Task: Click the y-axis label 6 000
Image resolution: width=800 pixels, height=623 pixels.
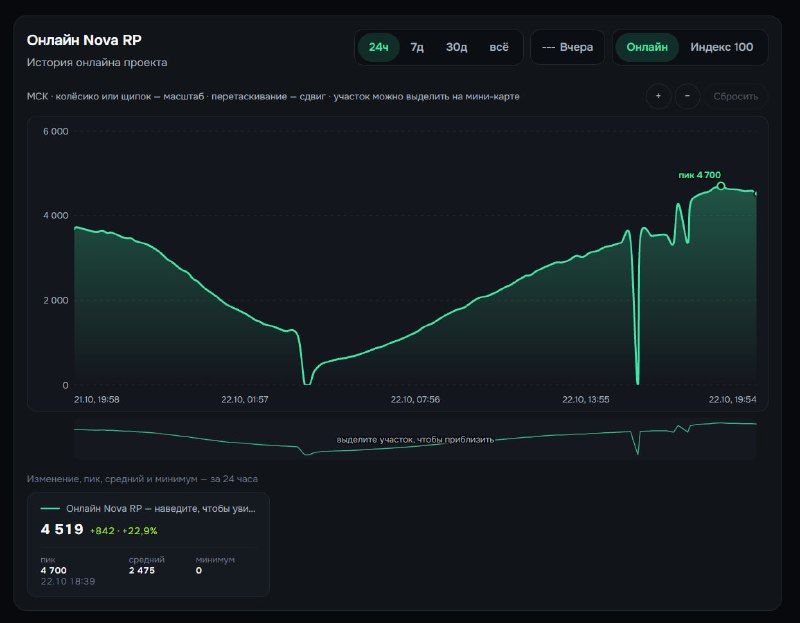Action: (56, 131)
